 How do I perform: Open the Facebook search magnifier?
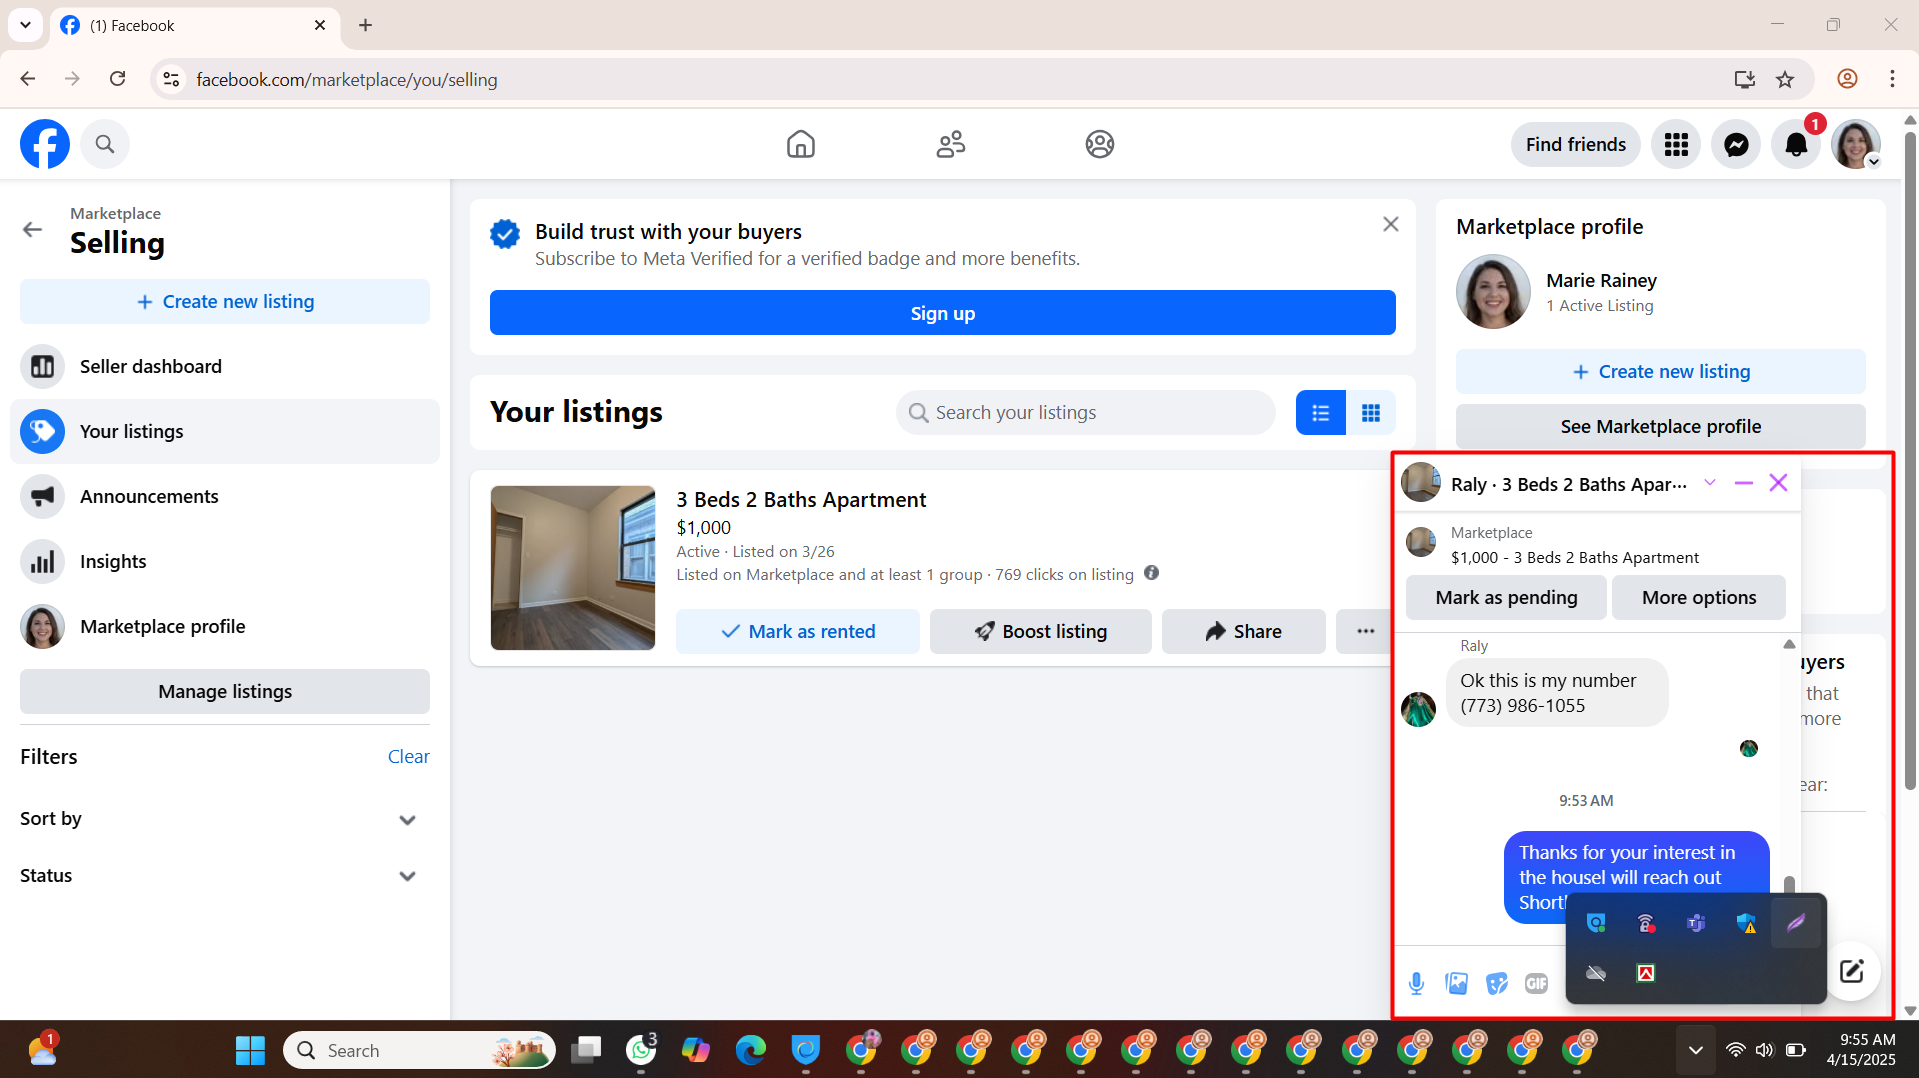click(105, 144)
